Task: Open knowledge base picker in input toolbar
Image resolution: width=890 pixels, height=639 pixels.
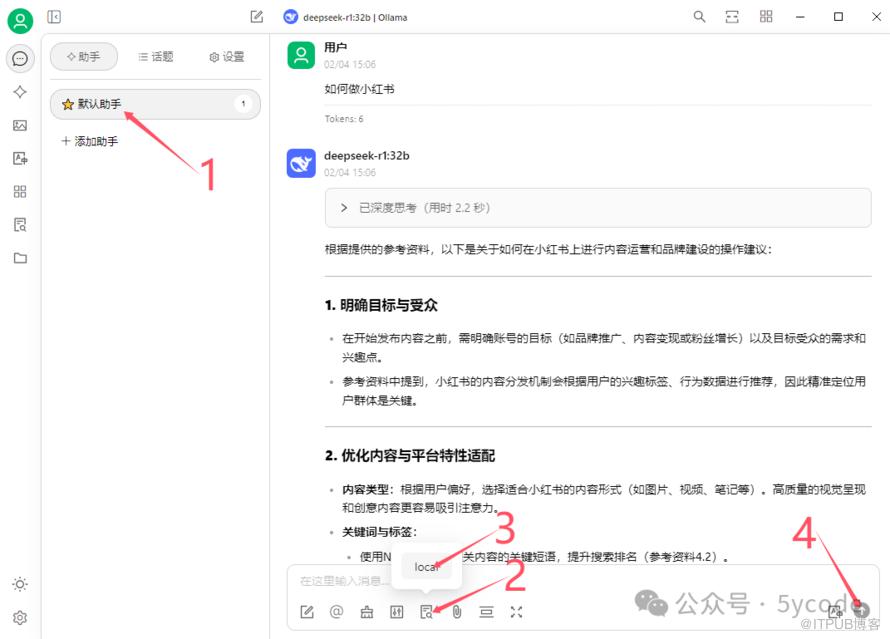Action: pyautogui.click(x=426, y=612)
